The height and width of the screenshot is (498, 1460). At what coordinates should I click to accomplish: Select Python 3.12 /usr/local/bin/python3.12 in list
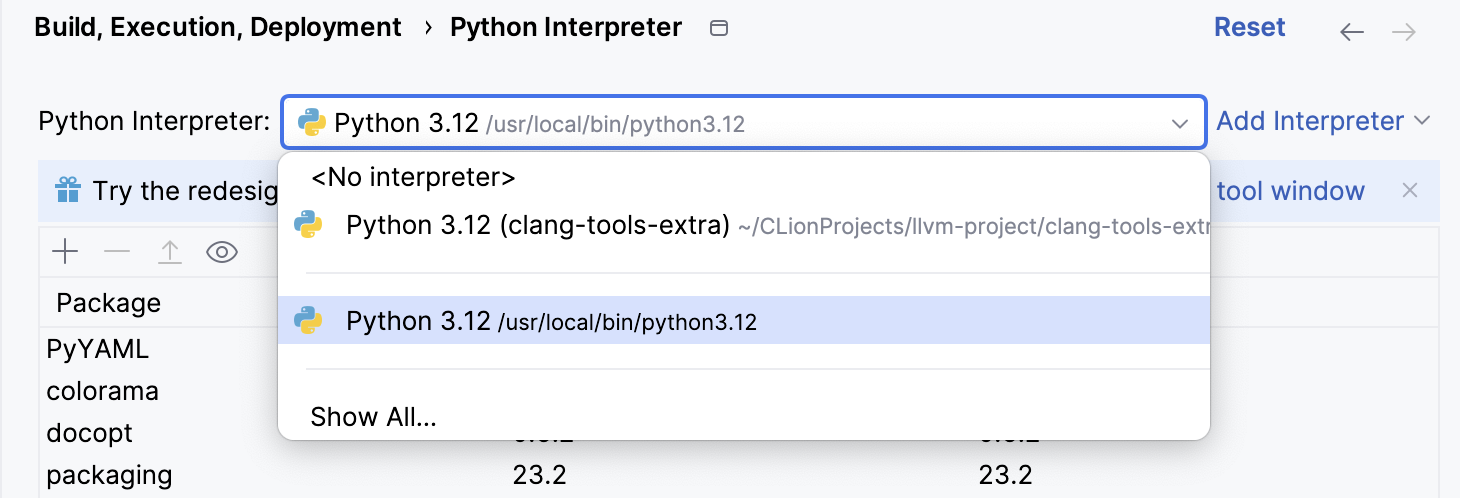tap(551, 321)
